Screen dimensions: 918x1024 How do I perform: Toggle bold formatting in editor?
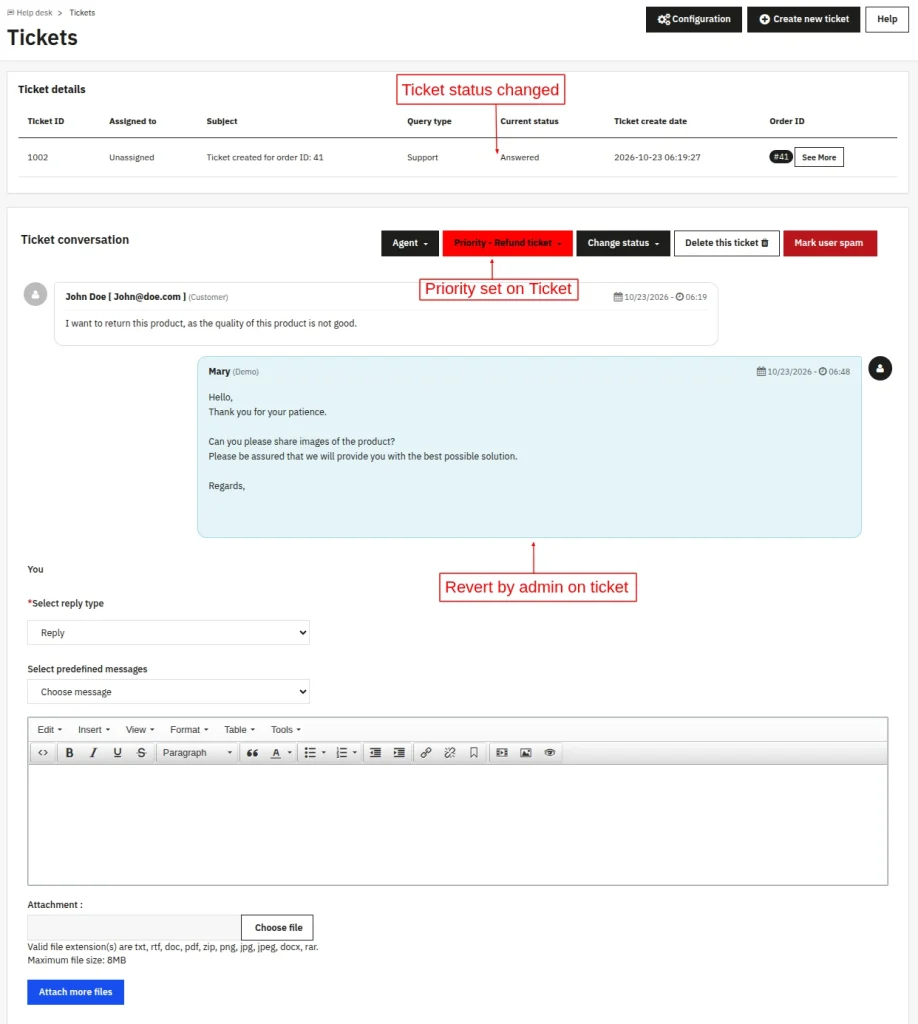(69, 752)
